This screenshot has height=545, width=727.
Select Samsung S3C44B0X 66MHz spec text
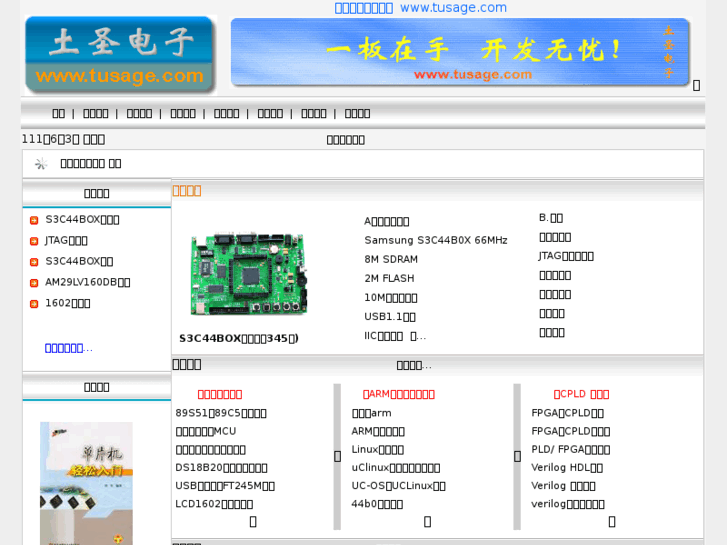pyautogui.click(x=436, y=240)
